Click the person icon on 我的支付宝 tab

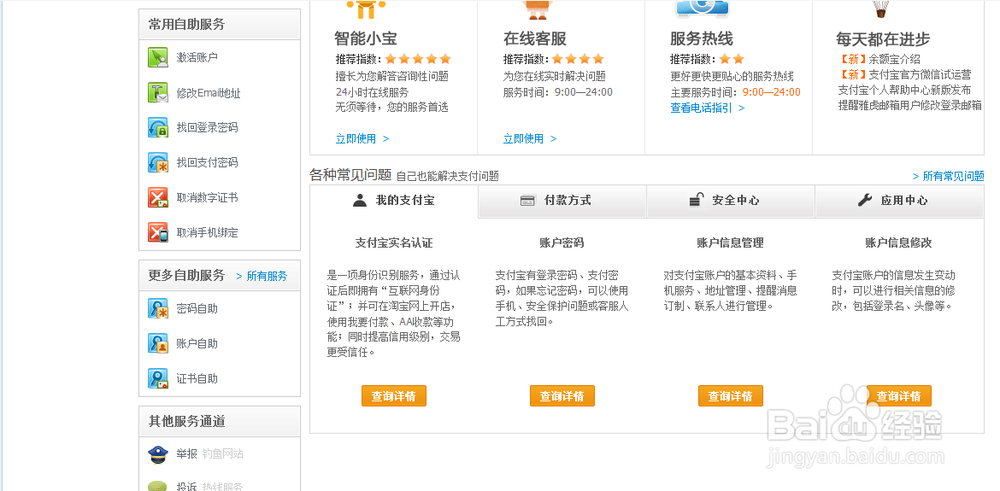click(360, 201)
